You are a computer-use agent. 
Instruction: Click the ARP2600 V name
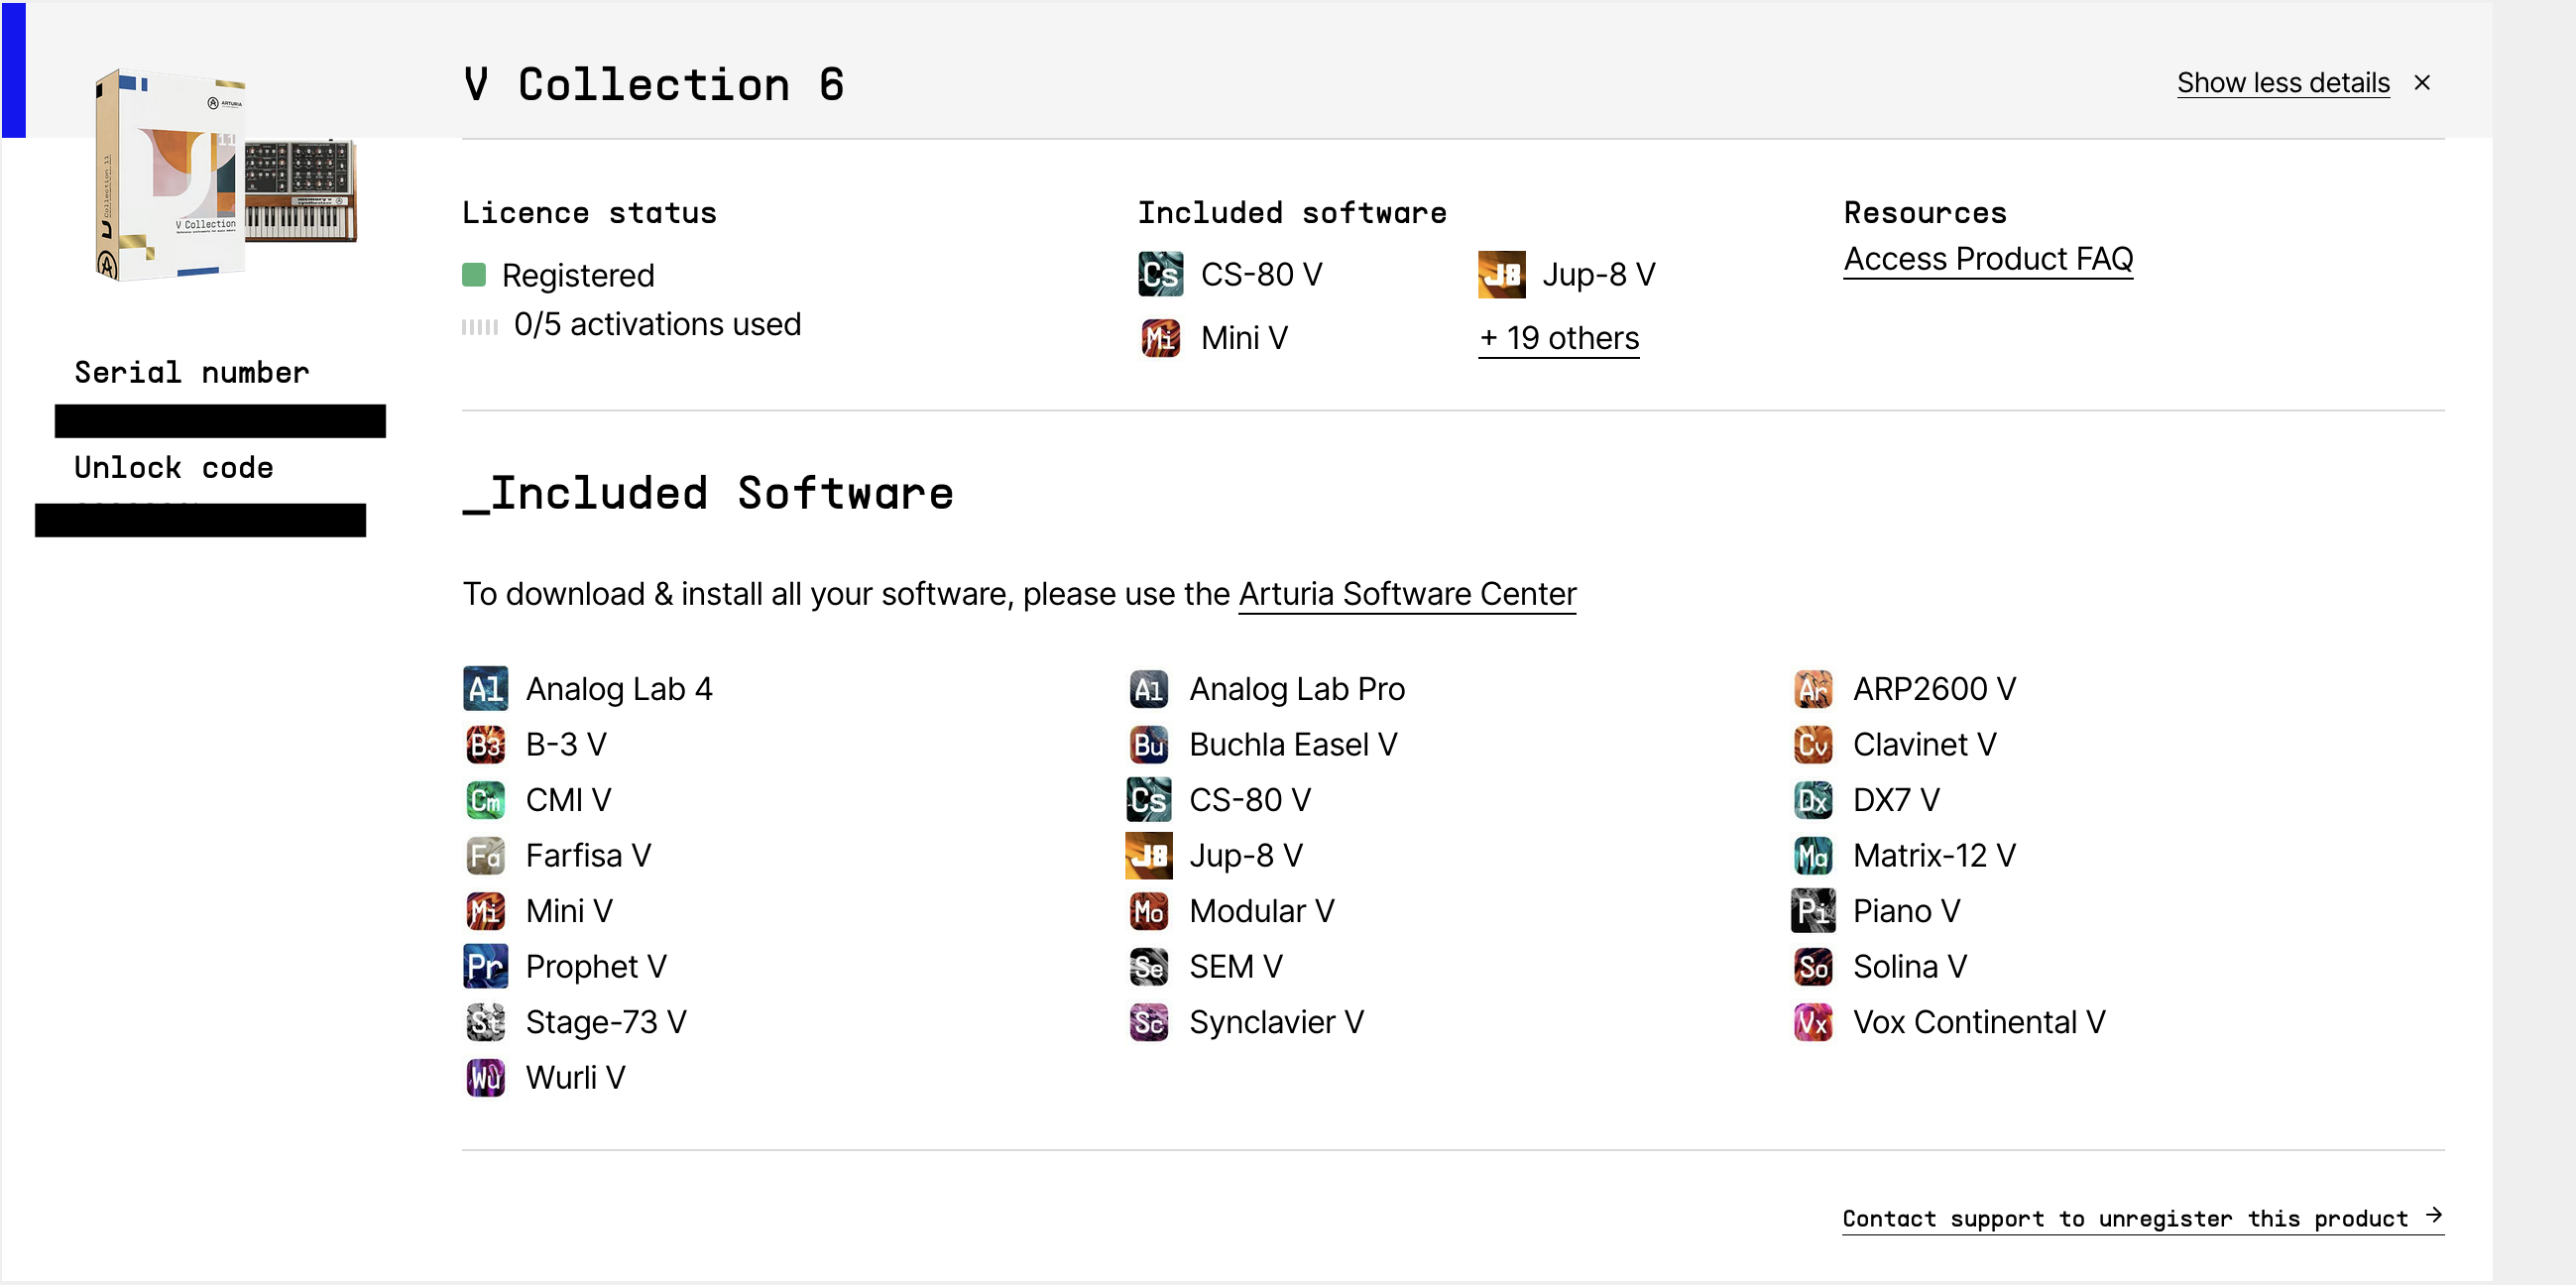pyautogui.click(x=1934, y=689)
